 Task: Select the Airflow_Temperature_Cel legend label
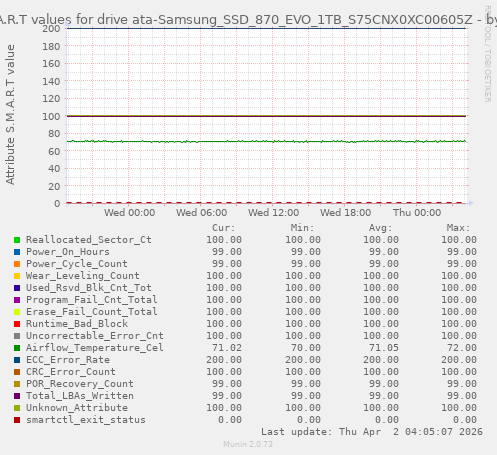point(95,348)
